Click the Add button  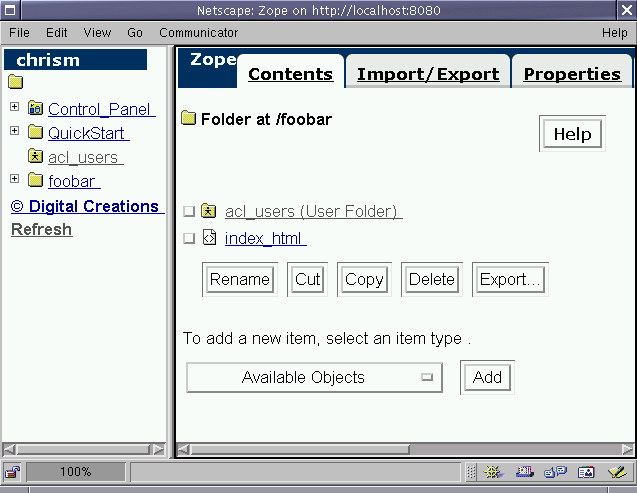pos(487,377)
